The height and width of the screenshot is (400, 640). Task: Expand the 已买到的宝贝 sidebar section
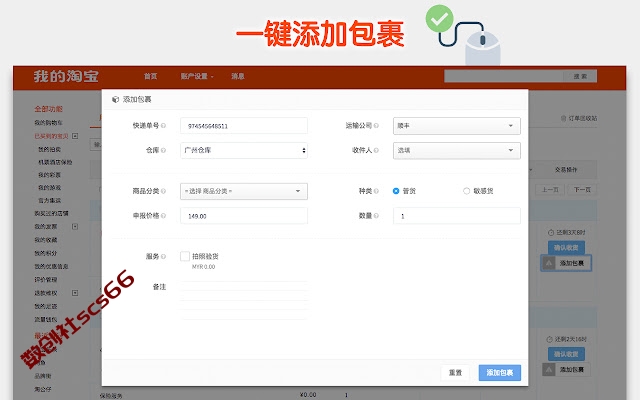75,136
